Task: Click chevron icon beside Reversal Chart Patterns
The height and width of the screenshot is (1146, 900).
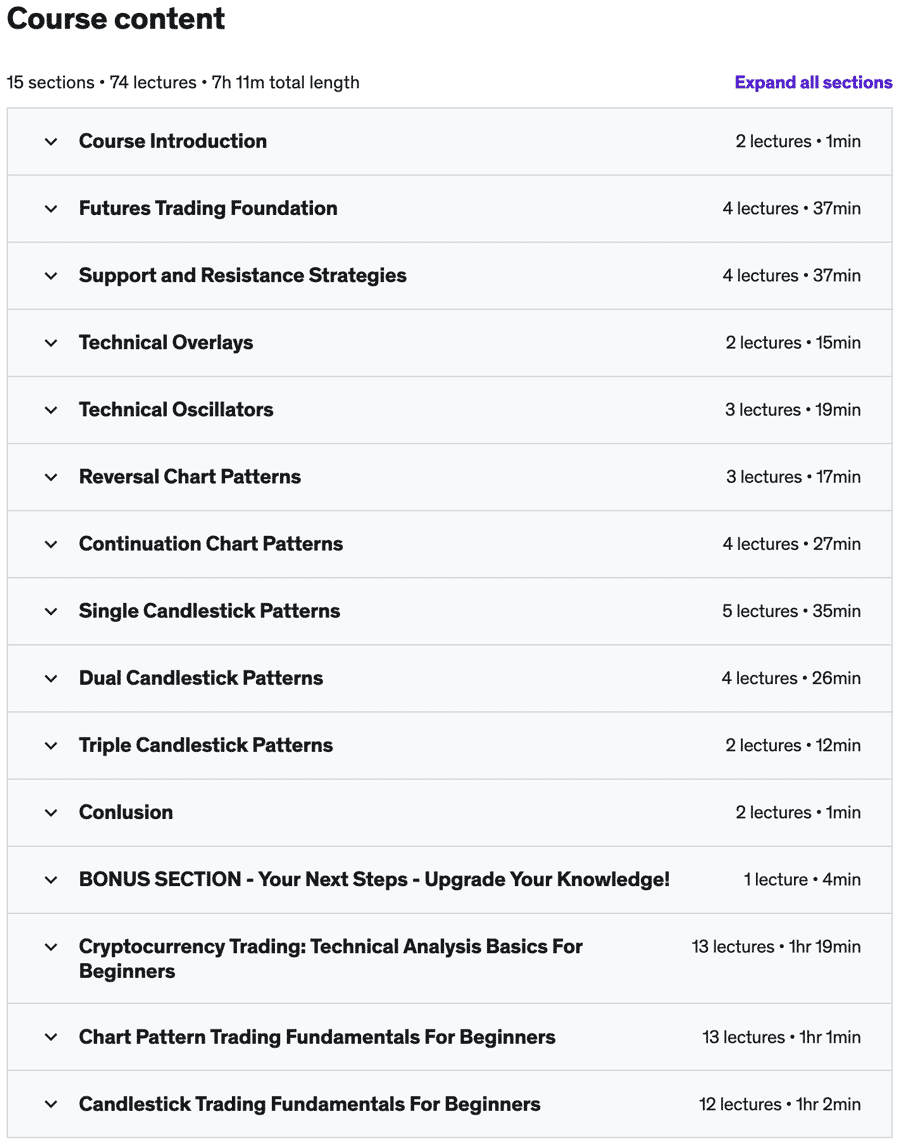Action: tap(51, 477)
